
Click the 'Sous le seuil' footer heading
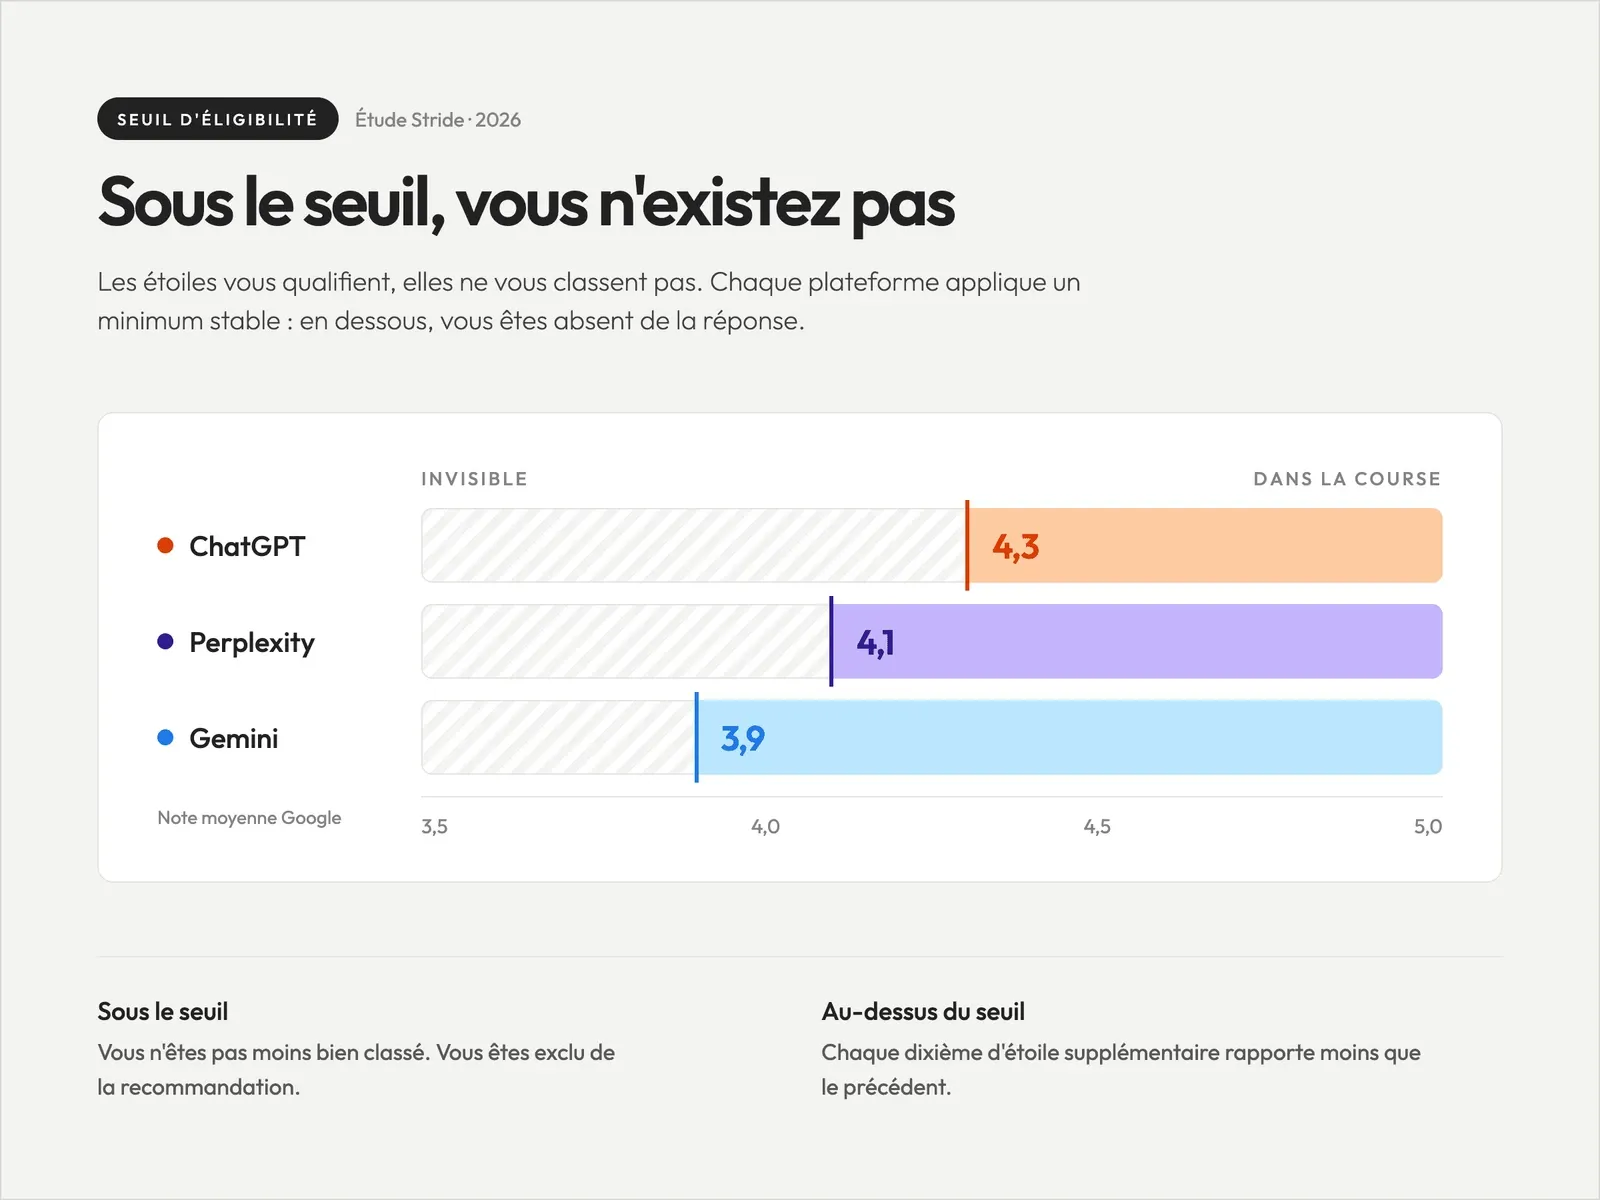pyautogui.click(x=163, y=1012)
